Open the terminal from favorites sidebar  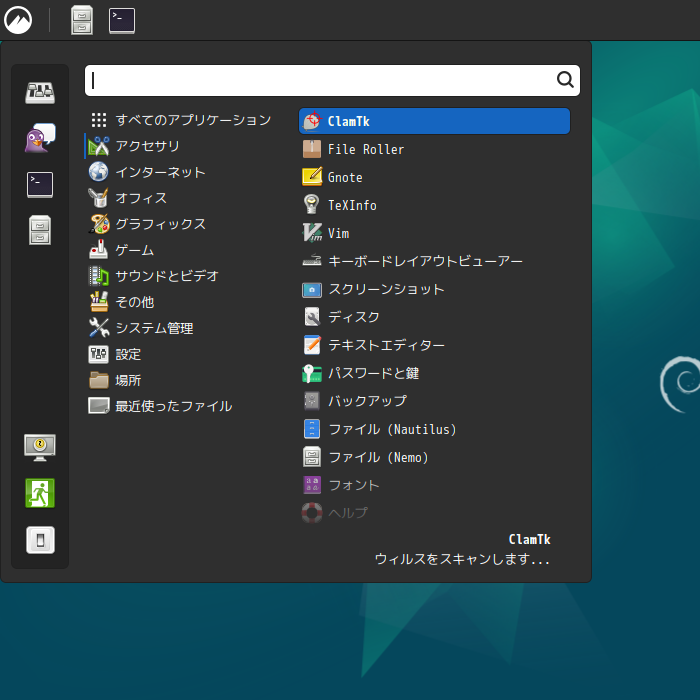pyautogui.click(x=40, y=184)
